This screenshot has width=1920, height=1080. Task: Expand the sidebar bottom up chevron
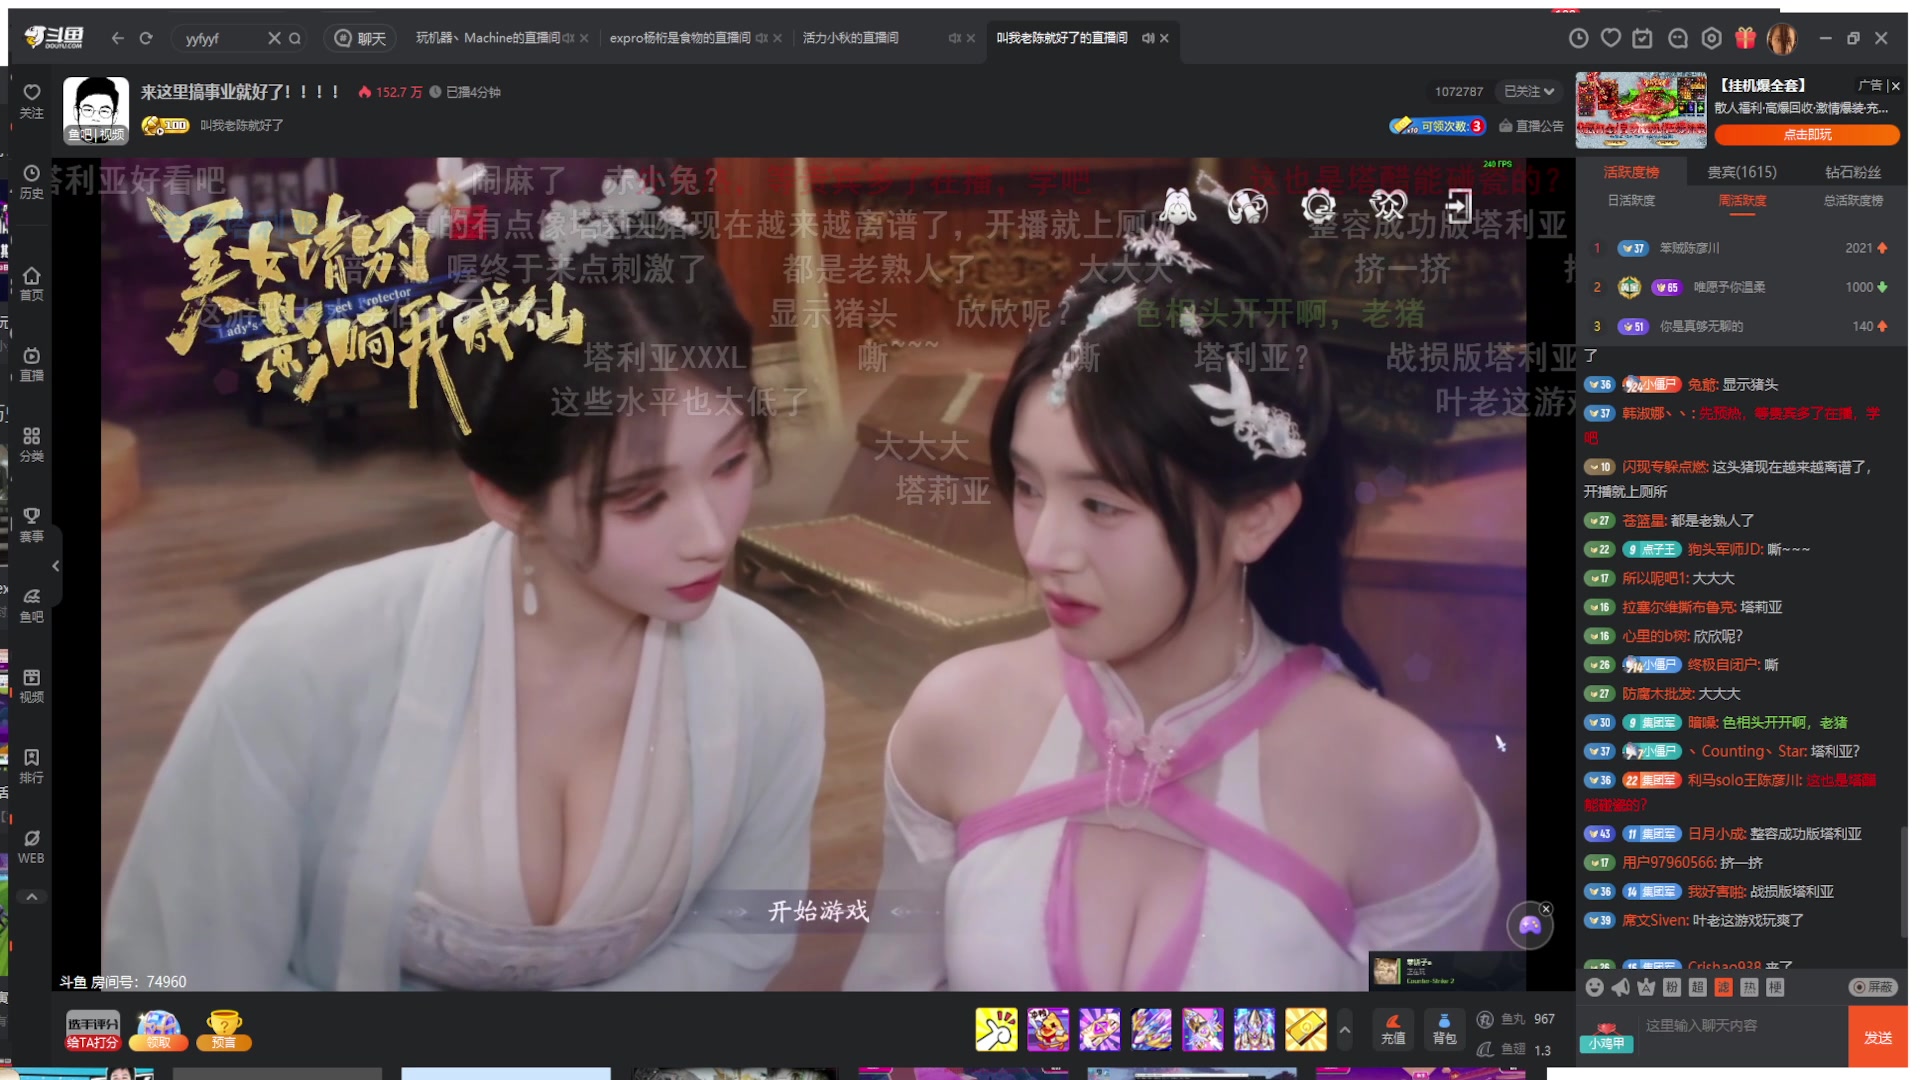(32, 897)
